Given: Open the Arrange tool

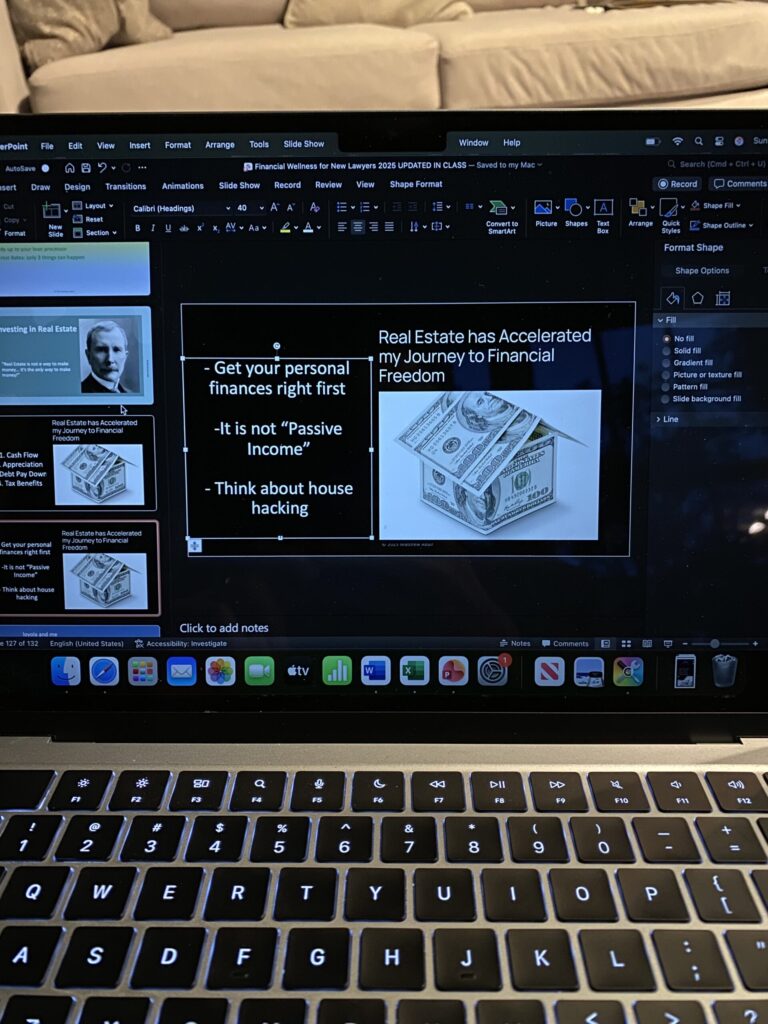Looking at the screenshot, I should pyautogui.click(x=640, y=214).
